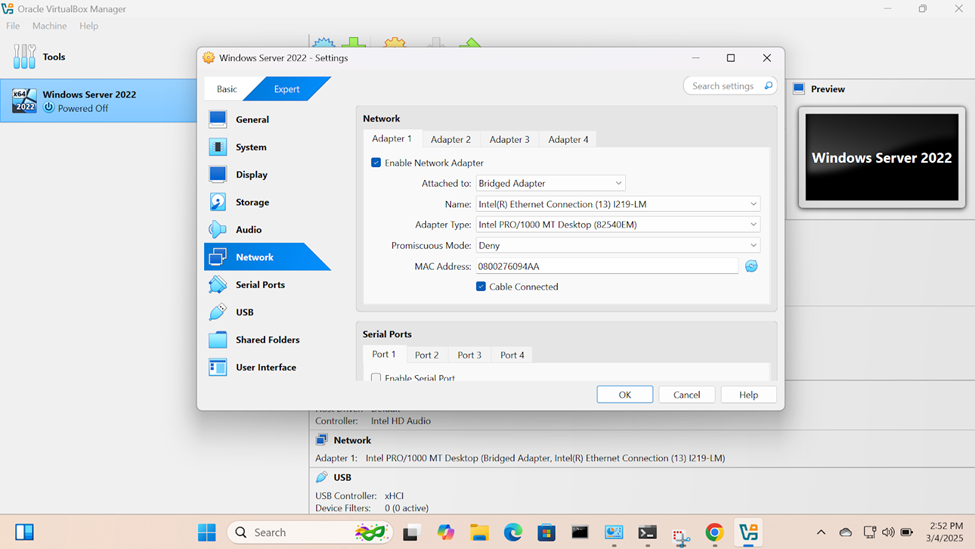Open USB settings category
975x549 pixels.
point(267,312)
